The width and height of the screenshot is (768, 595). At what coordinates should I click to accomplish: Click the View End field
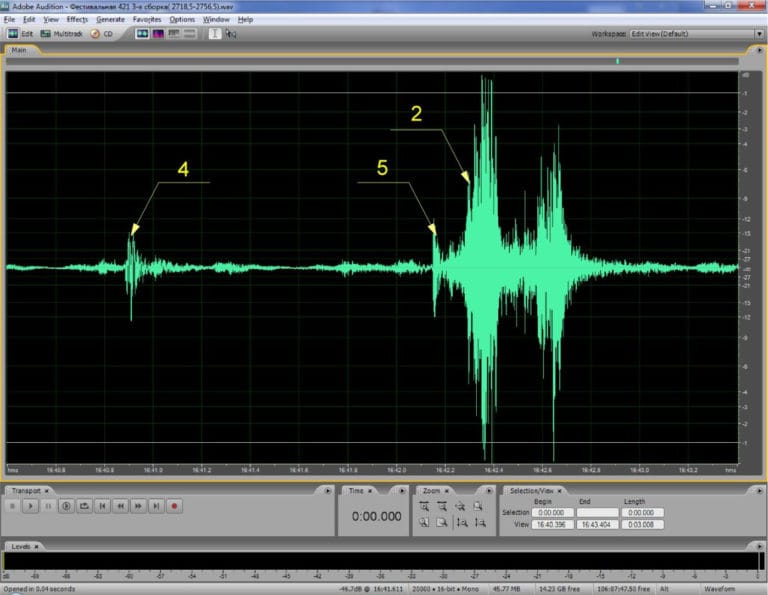[x=597, y=524]
